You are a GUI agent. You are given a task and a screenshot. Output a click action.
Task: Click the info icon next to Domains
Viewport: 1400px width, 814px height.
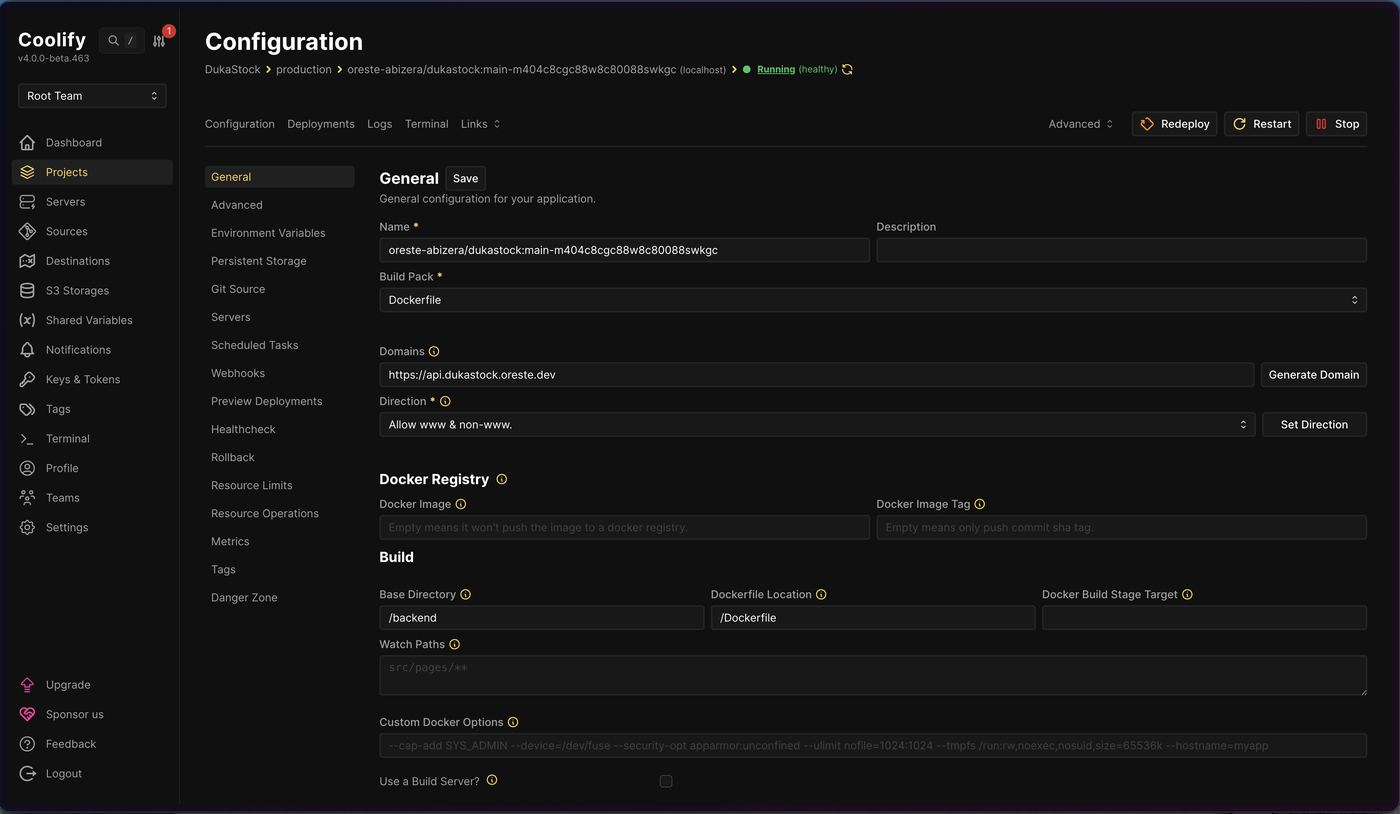[434, 351]
